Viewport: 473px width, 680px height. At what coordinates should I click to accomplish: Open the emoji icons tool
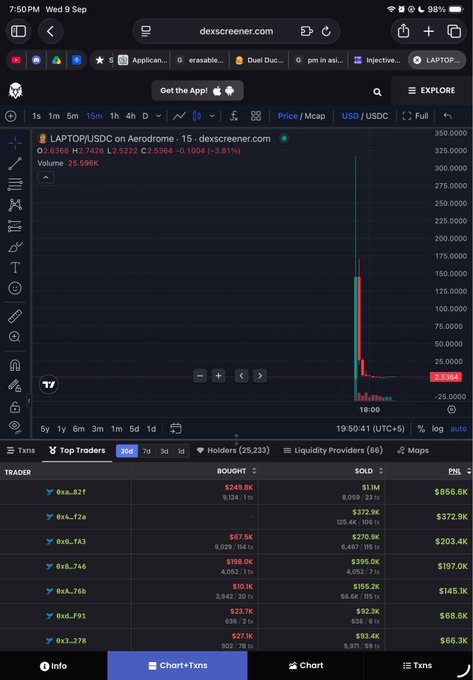[15, 288]
